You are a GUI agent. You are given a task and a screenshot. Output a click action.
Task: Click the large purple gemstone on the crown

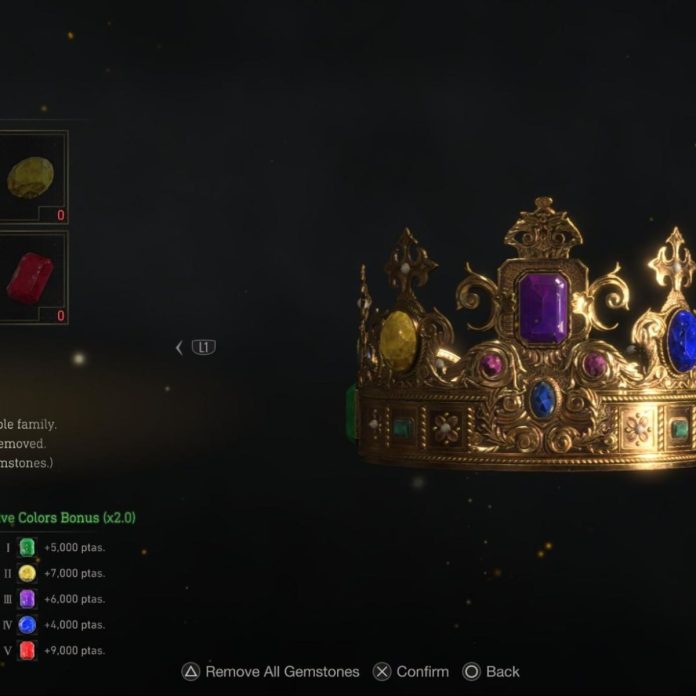[544, 308]
